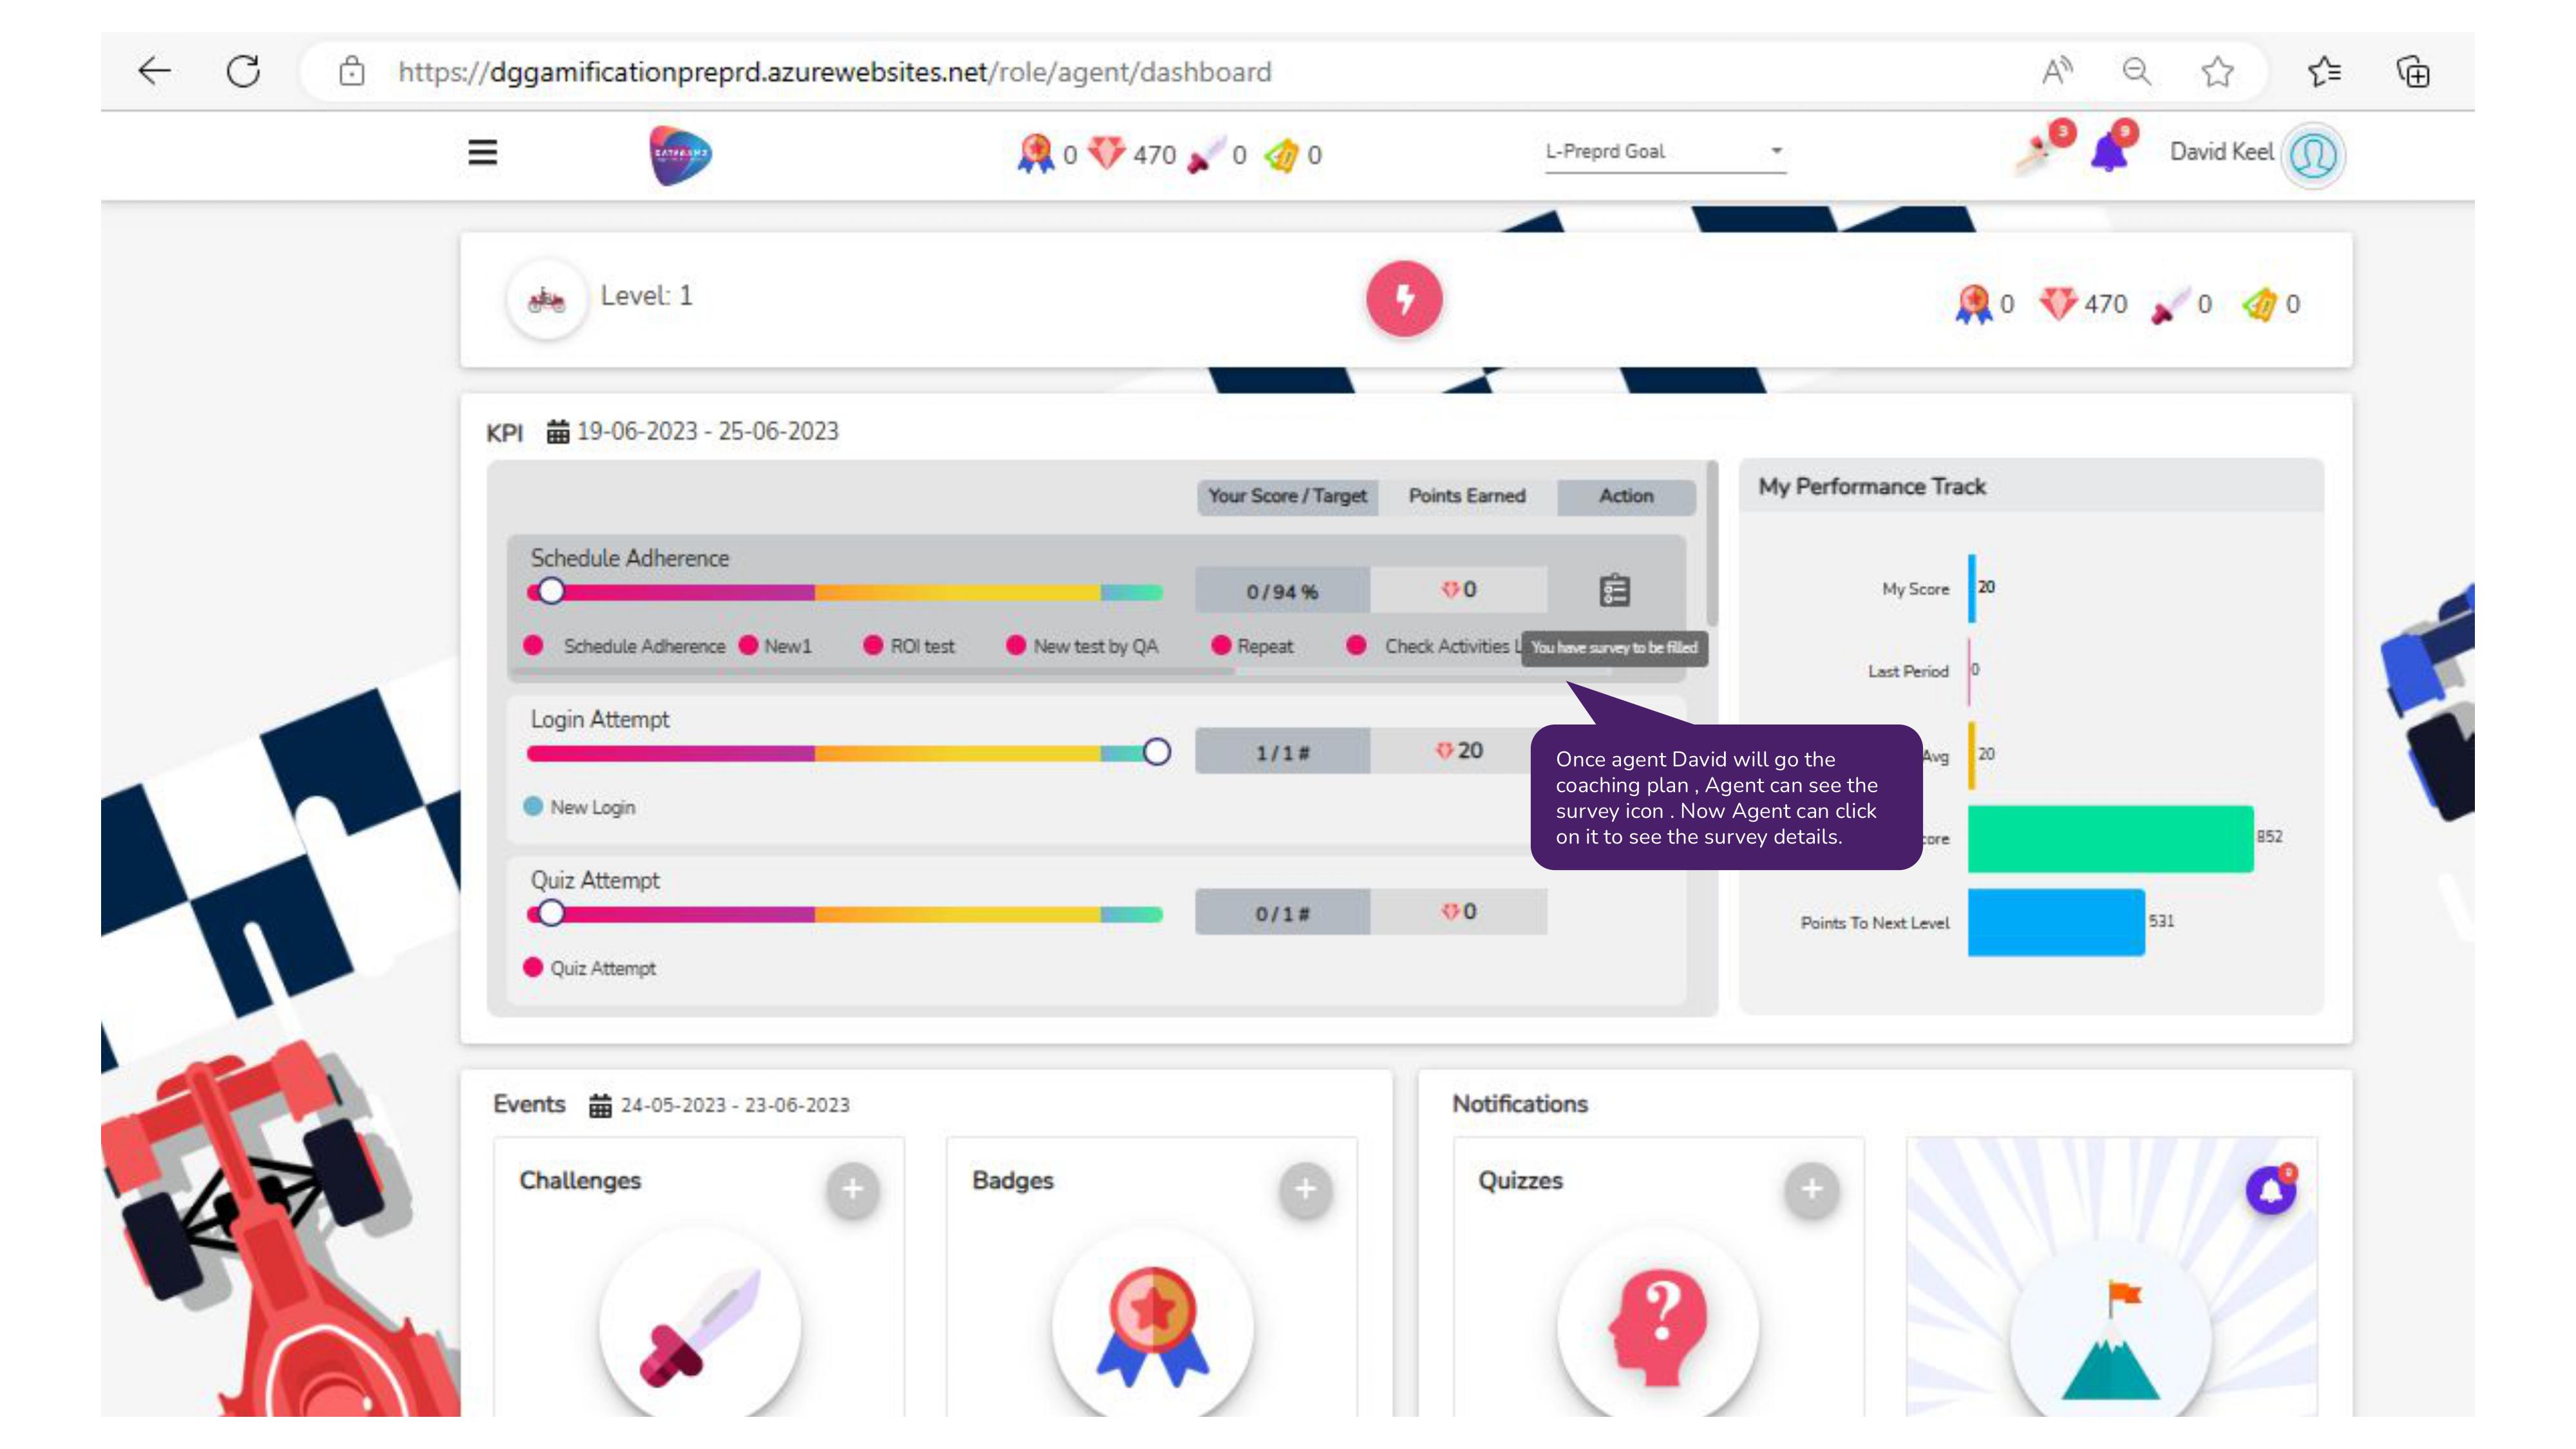The image size is (2576, 1449).
Task: Select the gem points icon in header
Action: 1105,155
